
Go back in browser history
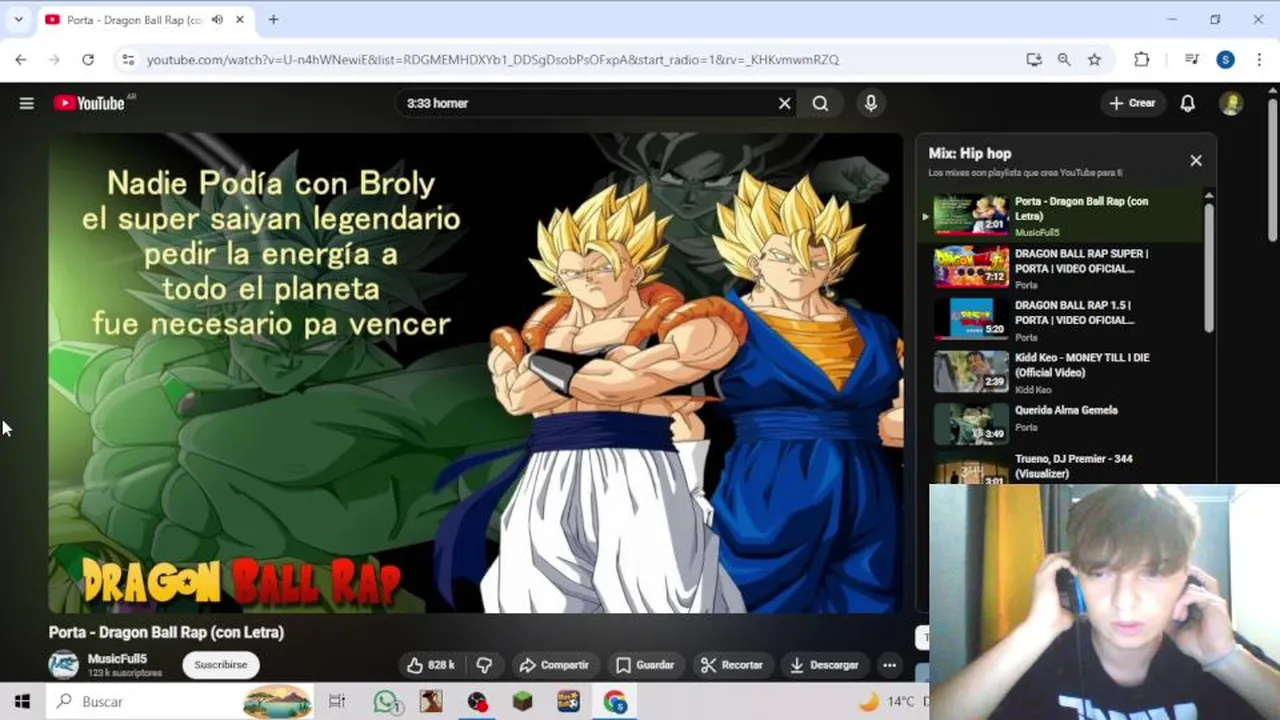point(21,60)
